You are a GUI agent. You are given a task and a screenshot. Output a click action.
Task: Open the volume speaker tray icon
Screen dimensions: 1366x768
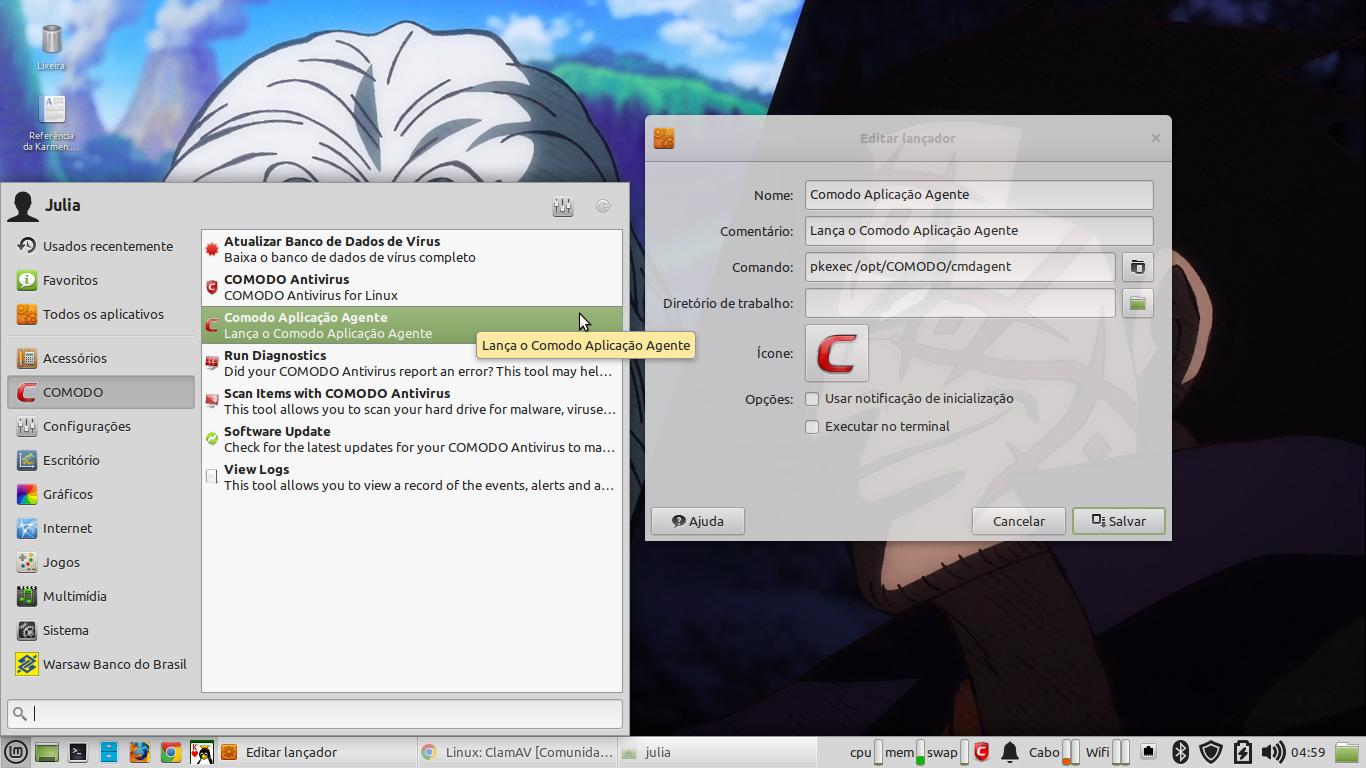coord(1273,752)
